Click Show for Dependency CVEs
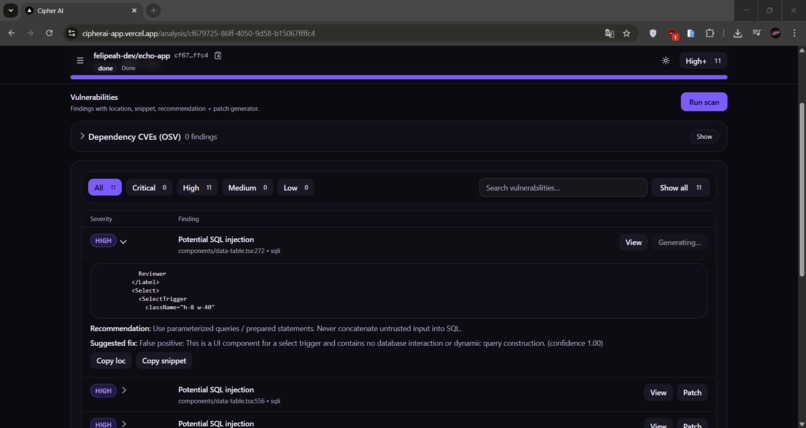Screen dimensions: 806x428 pyautogui.click(x=704, y=137)
